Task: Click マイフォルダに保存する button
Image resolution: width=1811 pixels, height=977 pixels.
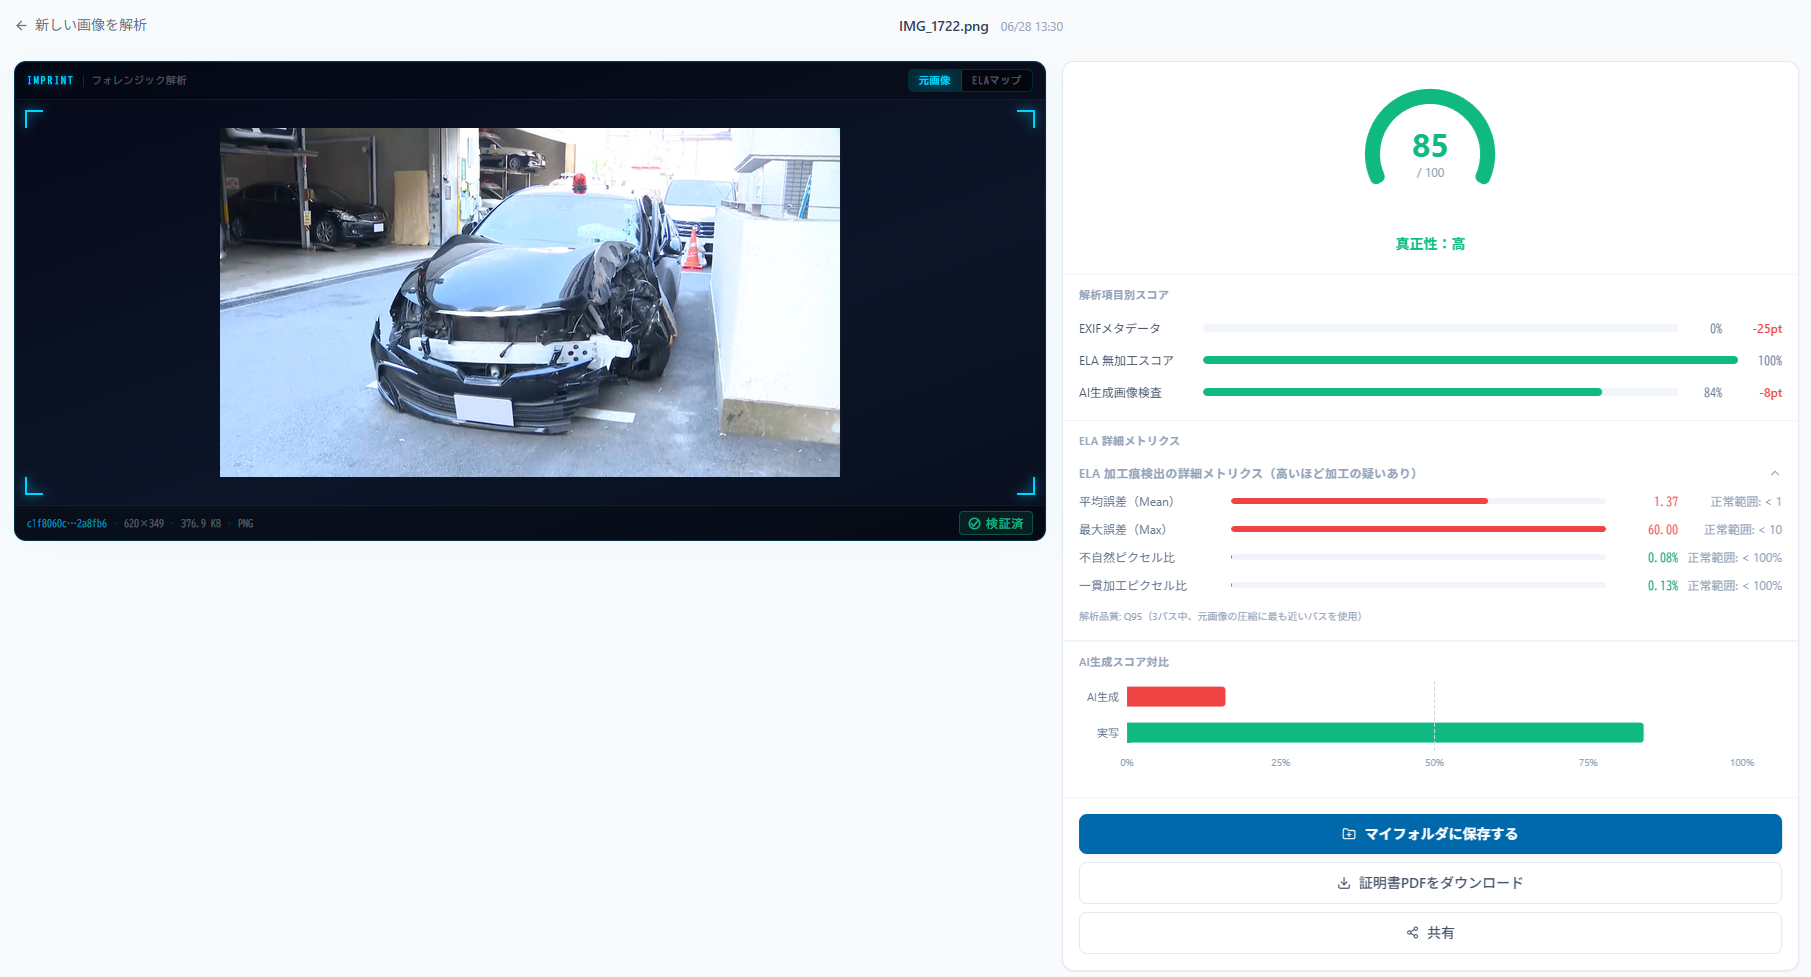Action: click(1430, 834)
